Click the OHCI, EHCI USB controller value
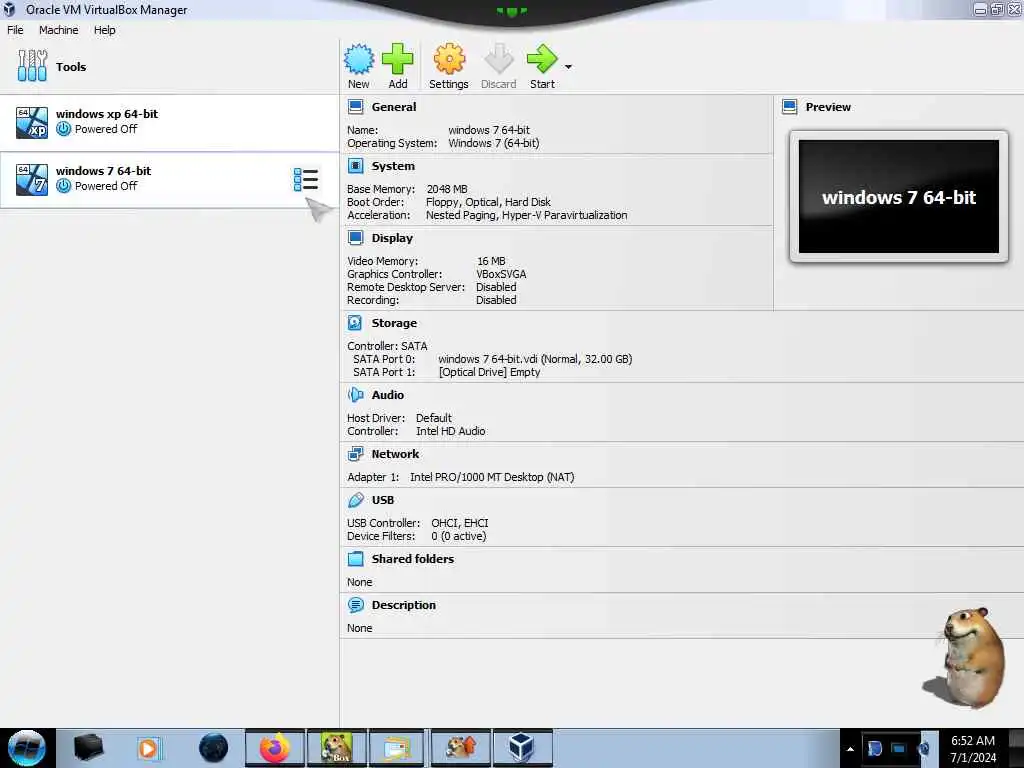Viewport: 1024px width, 768px height. coord(460,522)
